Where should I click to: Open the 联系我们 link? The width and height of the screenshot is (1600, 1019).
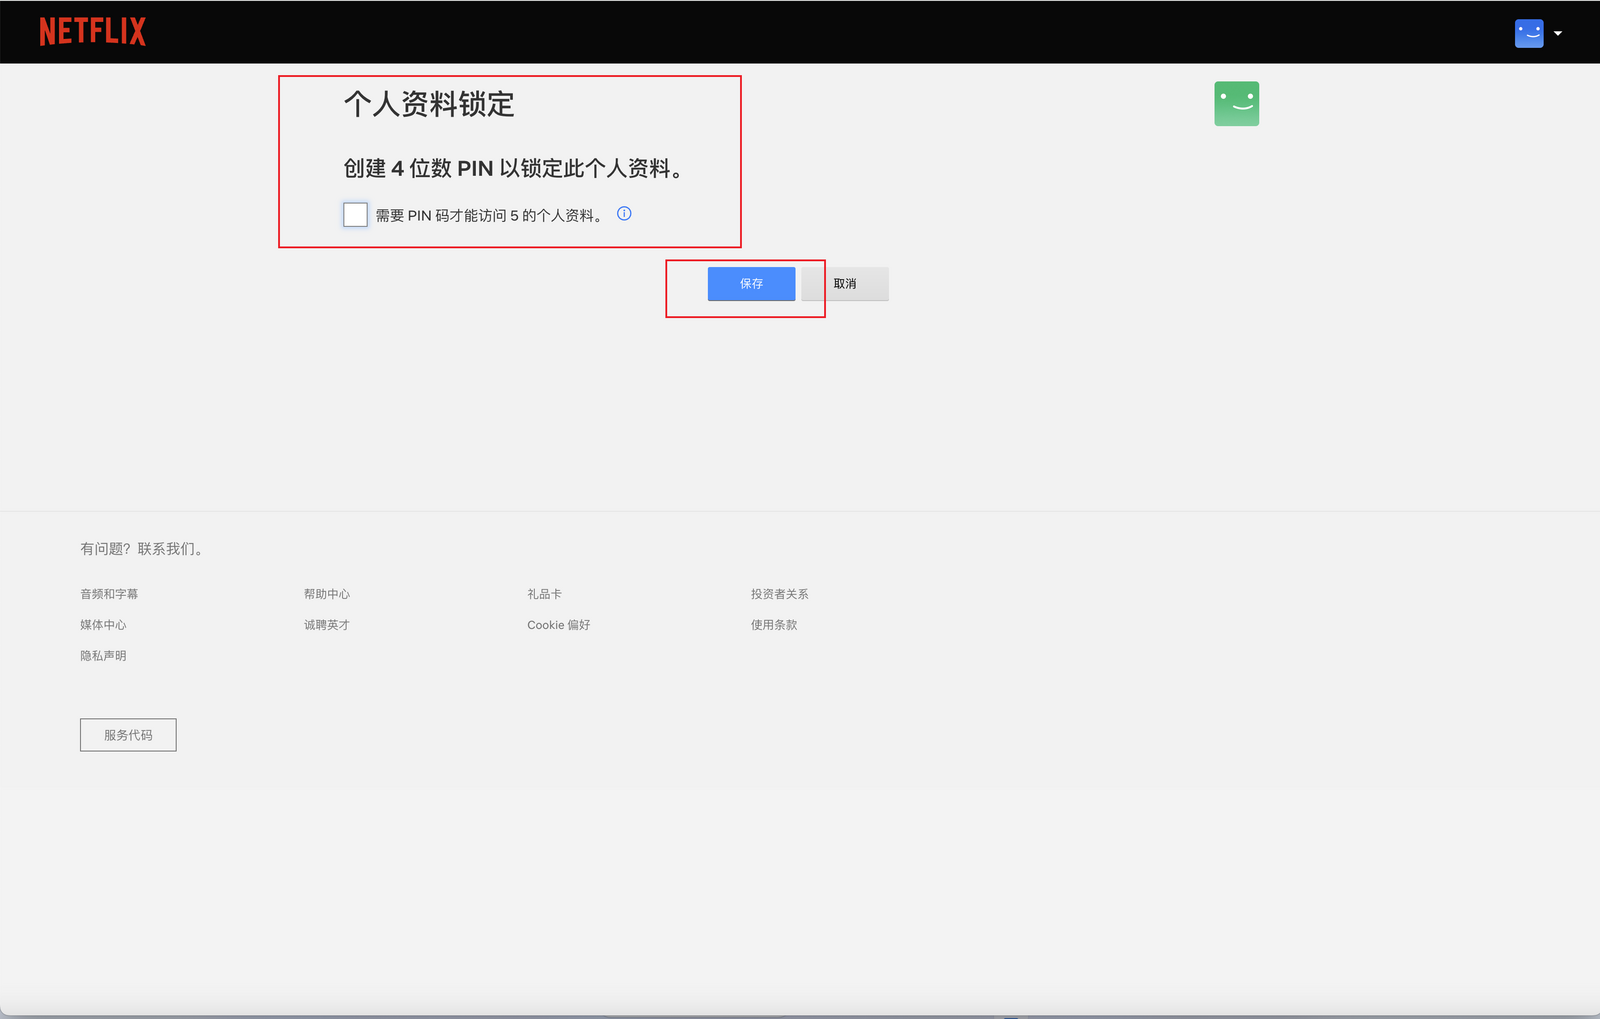point(170,549)
